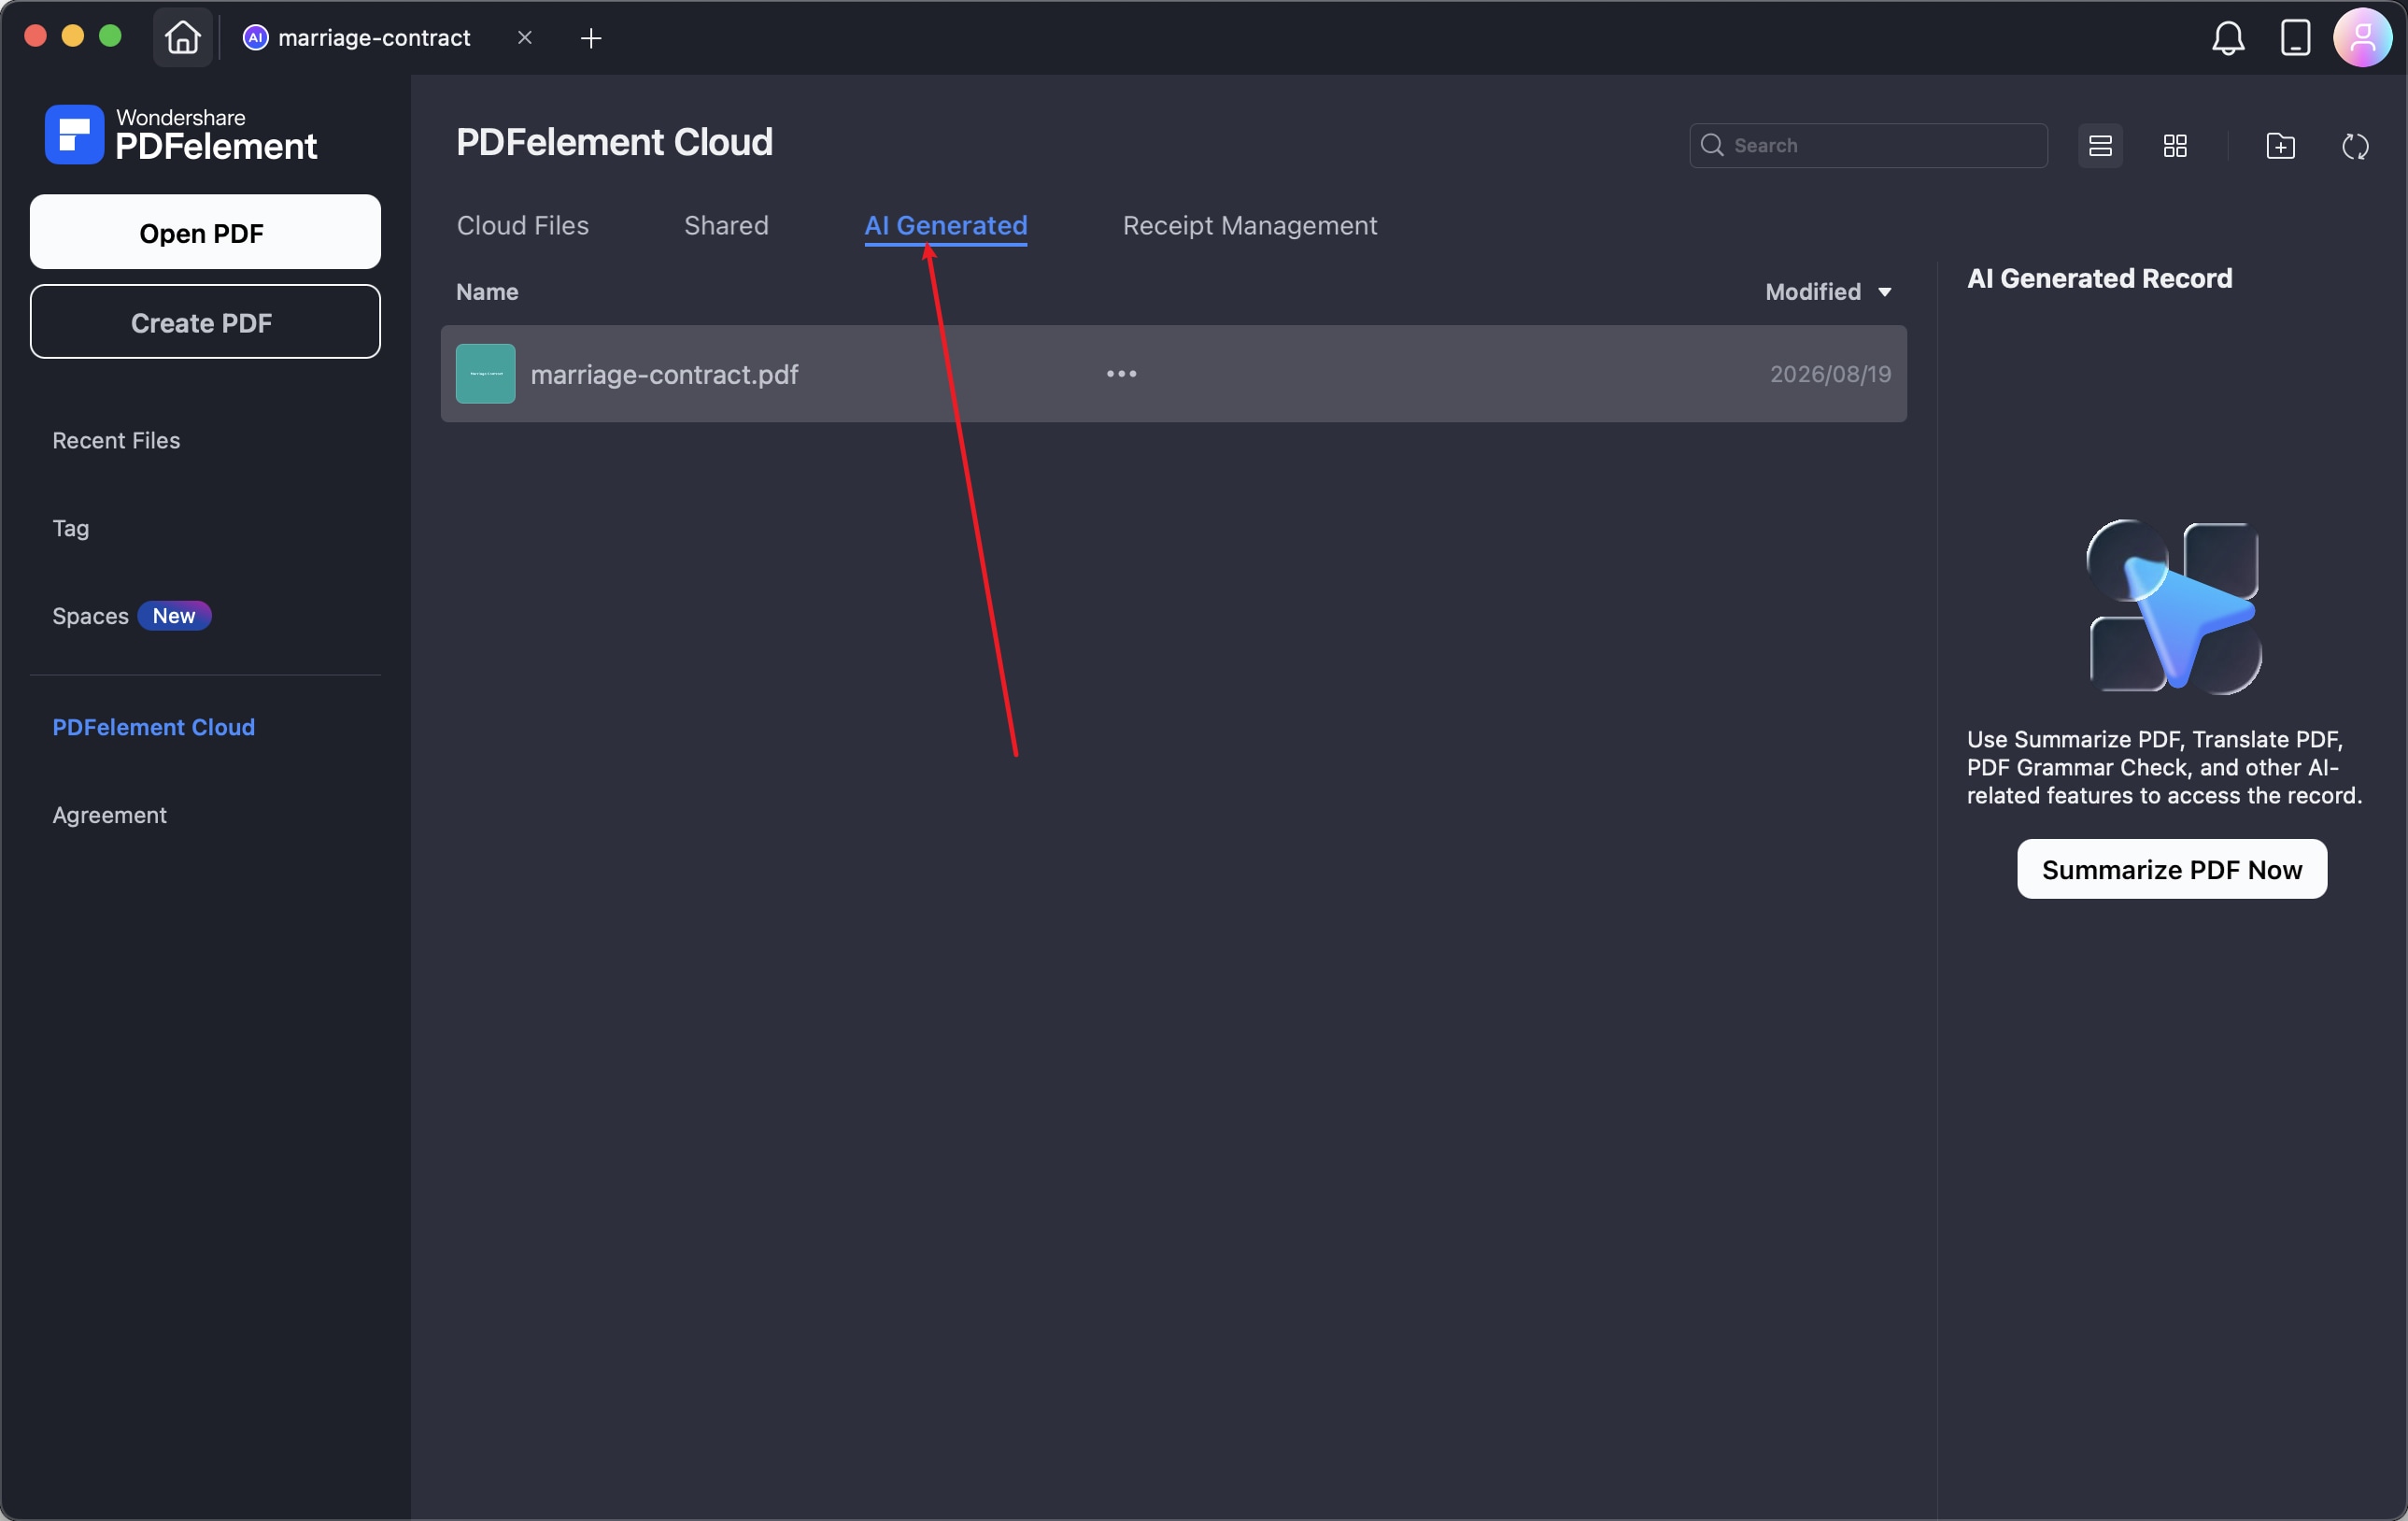Switch to list view layout
Image resolution: width=2408 pixels, height=1521 pixels.
click(x=2100, y=146)
